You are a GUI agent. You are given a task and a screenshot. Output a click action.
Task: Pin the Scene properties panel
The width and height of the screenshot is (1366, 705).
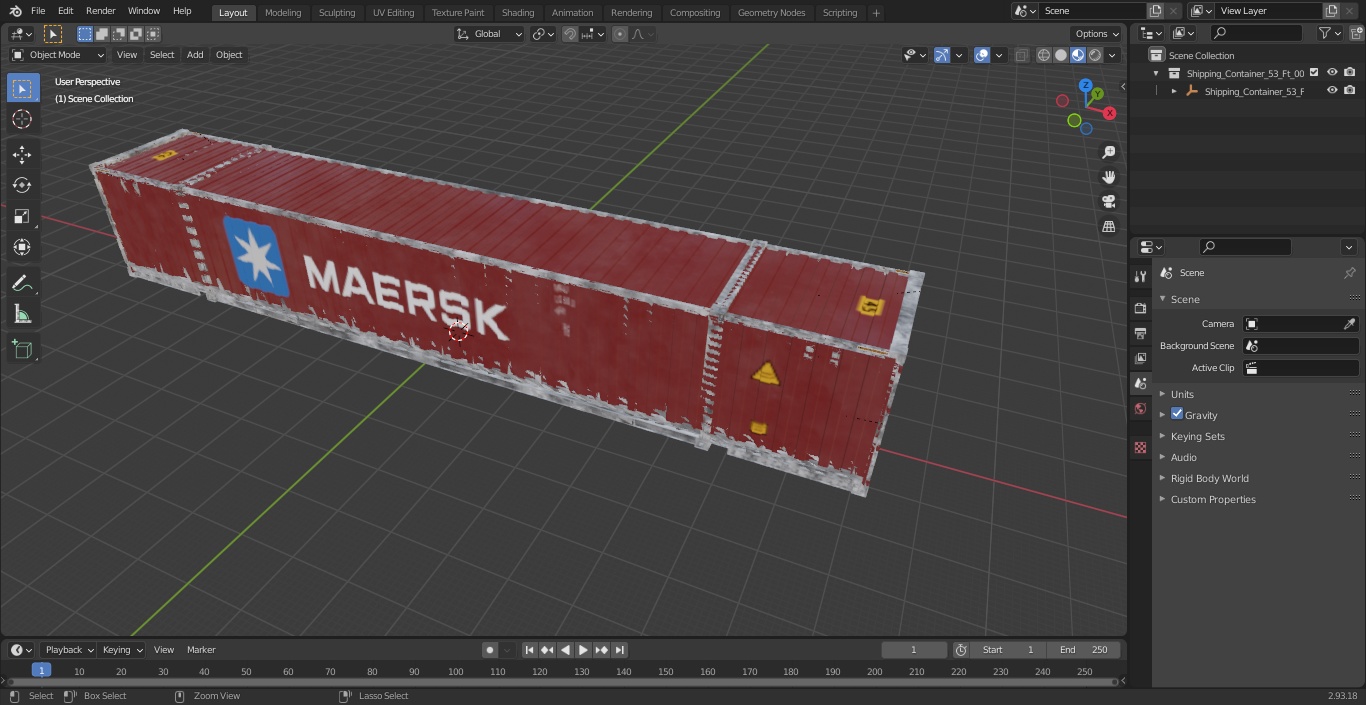click(1349, 273)
